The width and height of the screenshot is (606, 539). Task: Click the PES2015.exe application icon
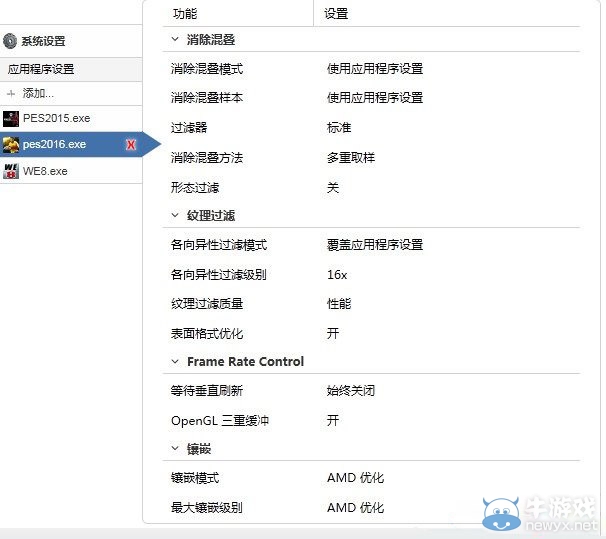10,119
